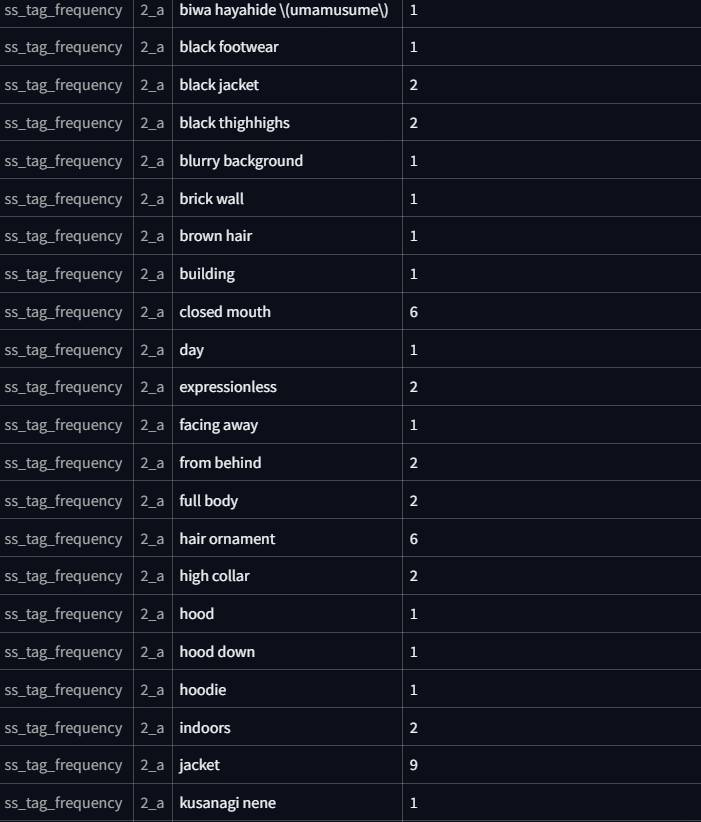The height and width of the screenshot is (822, 701).
Task: Click the 'full body' tag cell
Action: [208, 501]
